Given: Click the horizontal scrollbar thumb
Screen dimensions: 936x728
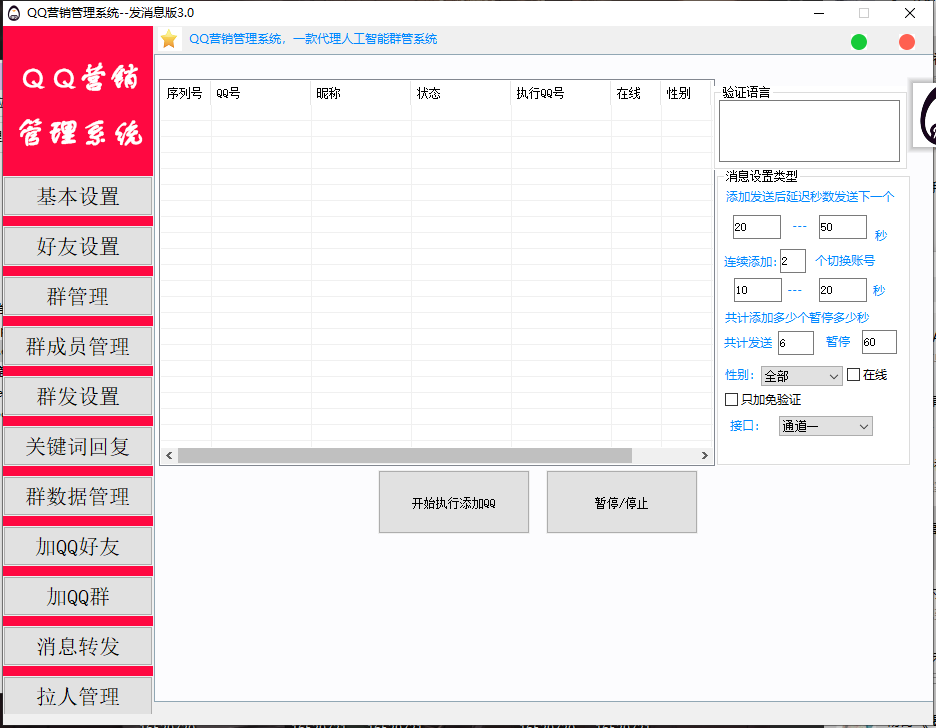Looking at the screenshot, I should (405, 456).
